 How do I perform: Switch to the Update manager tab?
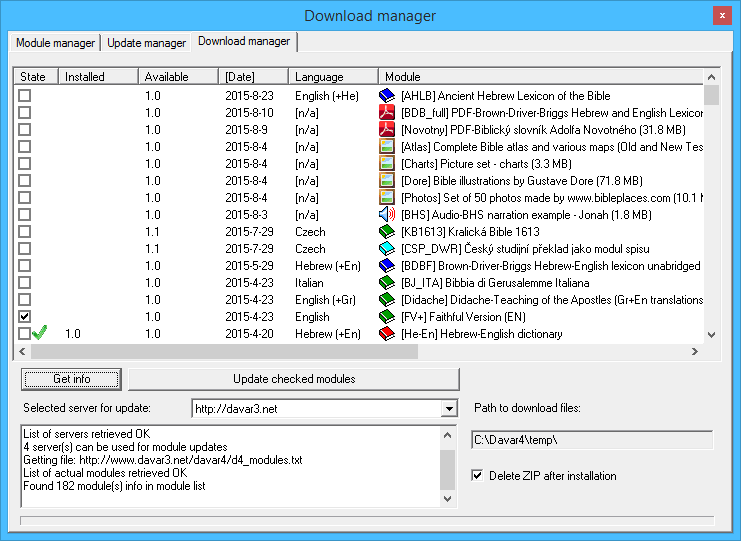(146, 43)
